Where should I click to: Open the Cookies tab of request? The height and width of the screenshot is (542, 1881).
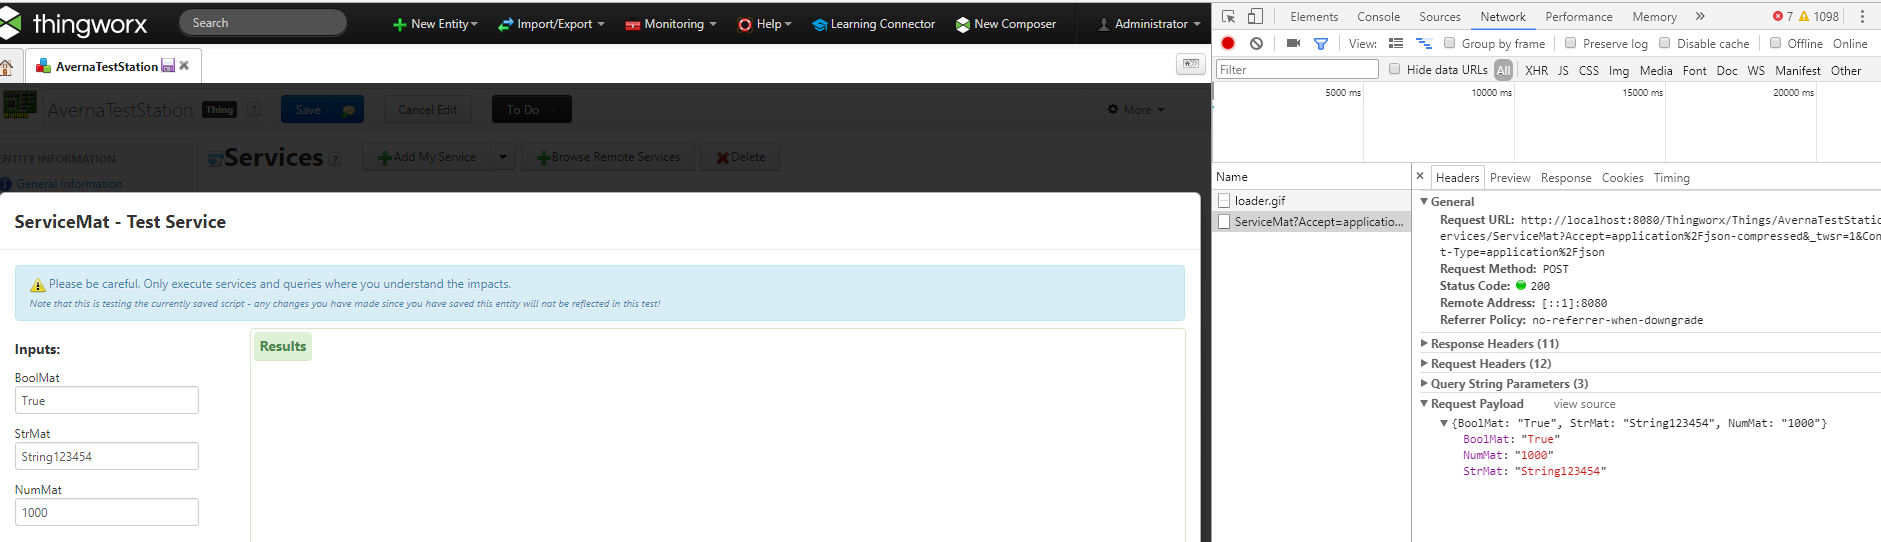1622,178
